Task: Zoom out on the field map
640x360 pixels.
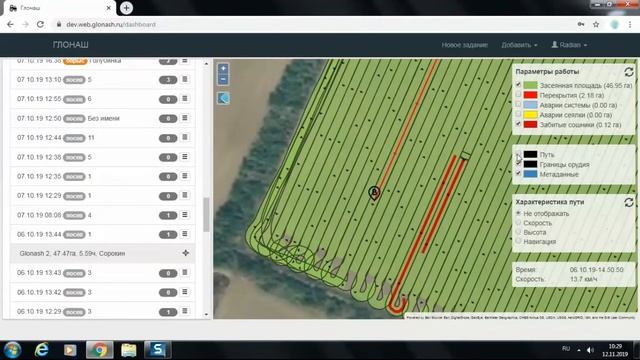Action: [223, 79]
